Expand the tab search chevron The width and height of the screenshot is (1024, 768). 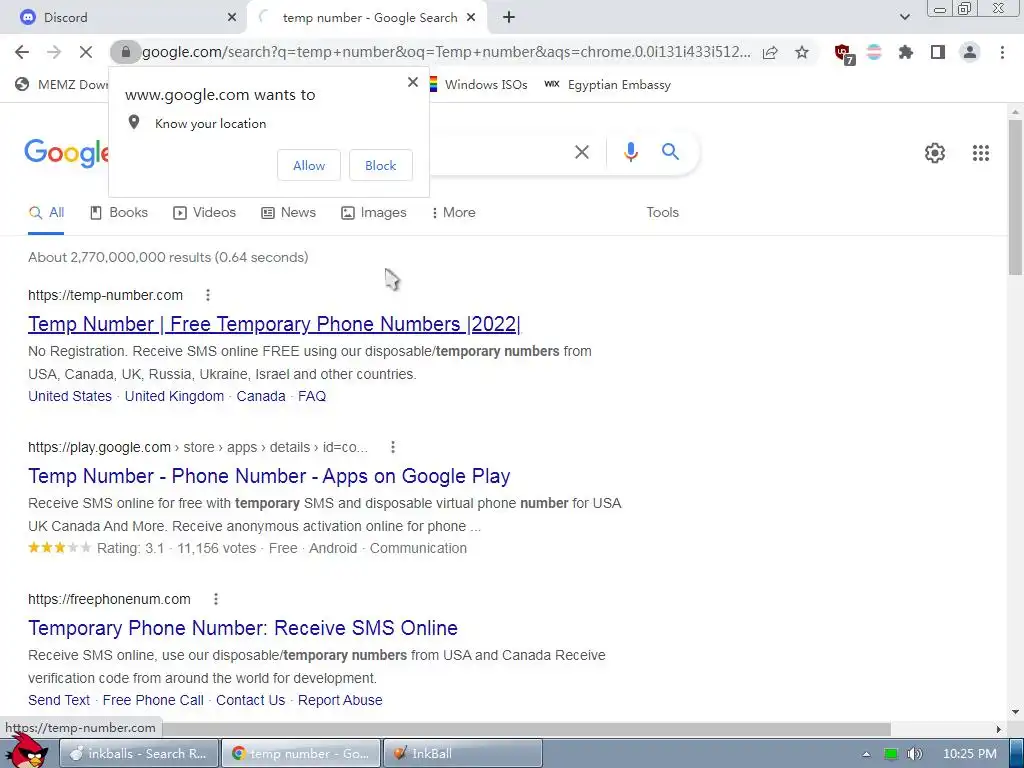click(904, 18)
